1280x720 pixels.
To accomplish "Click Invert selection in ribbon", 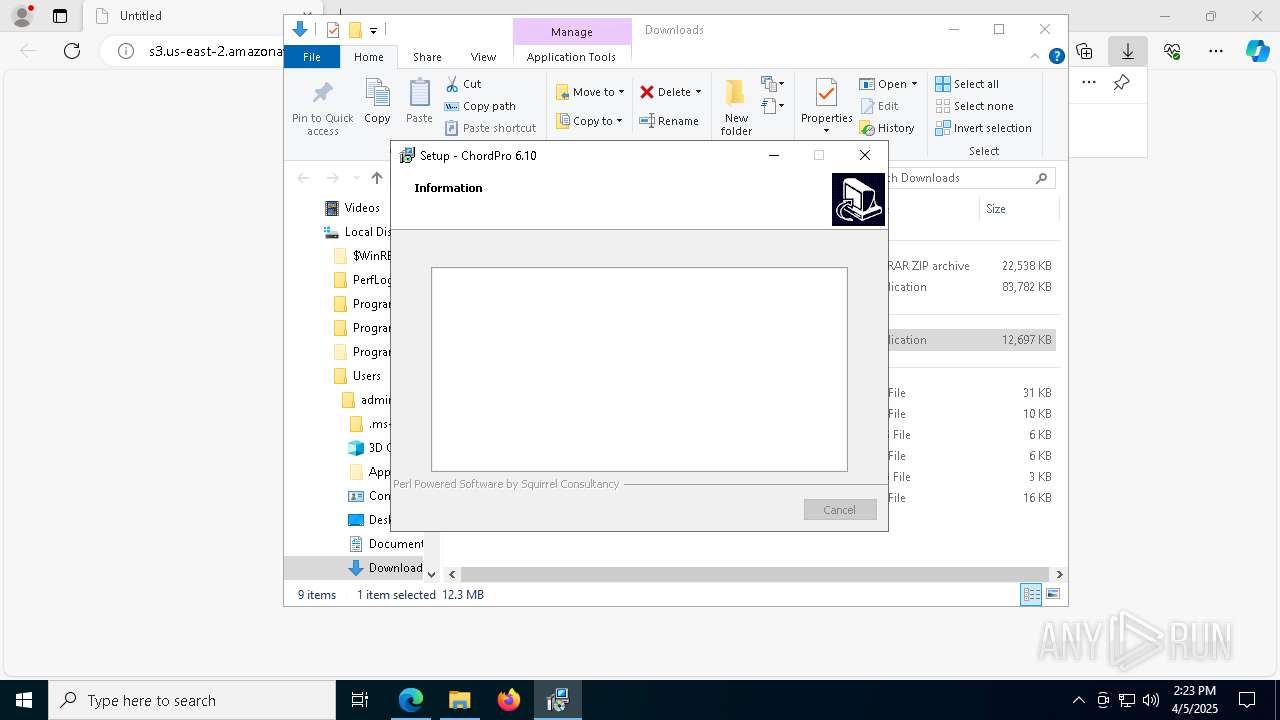I will pyautogui.click(x=983, y=128).
